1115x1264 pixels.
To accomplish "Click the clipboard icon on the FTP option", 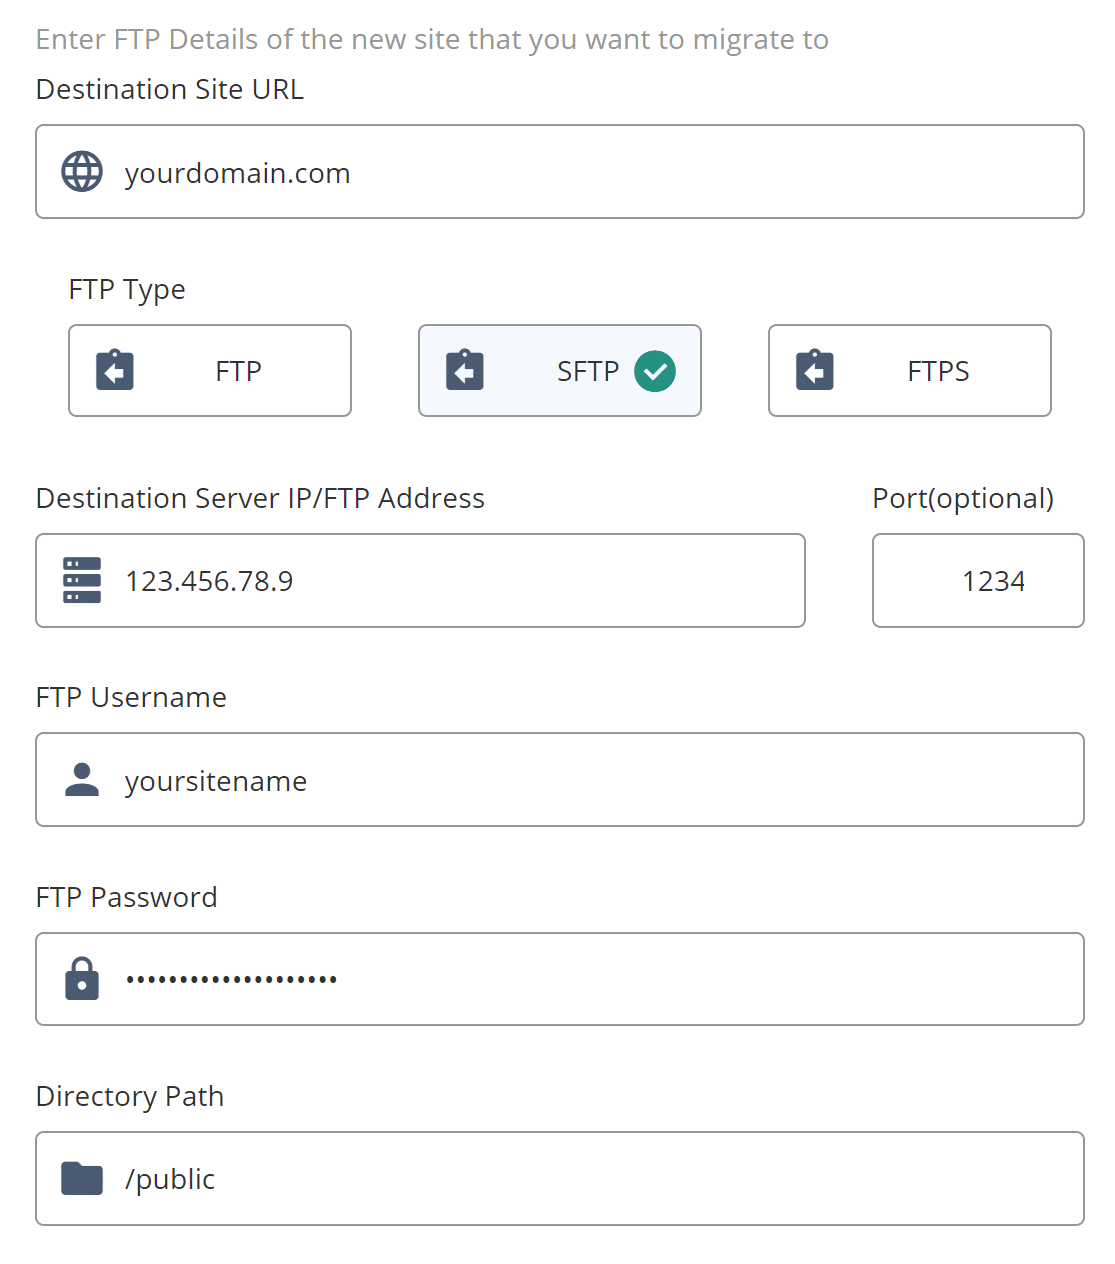I will pyautogui.click(x=115, y=370).
